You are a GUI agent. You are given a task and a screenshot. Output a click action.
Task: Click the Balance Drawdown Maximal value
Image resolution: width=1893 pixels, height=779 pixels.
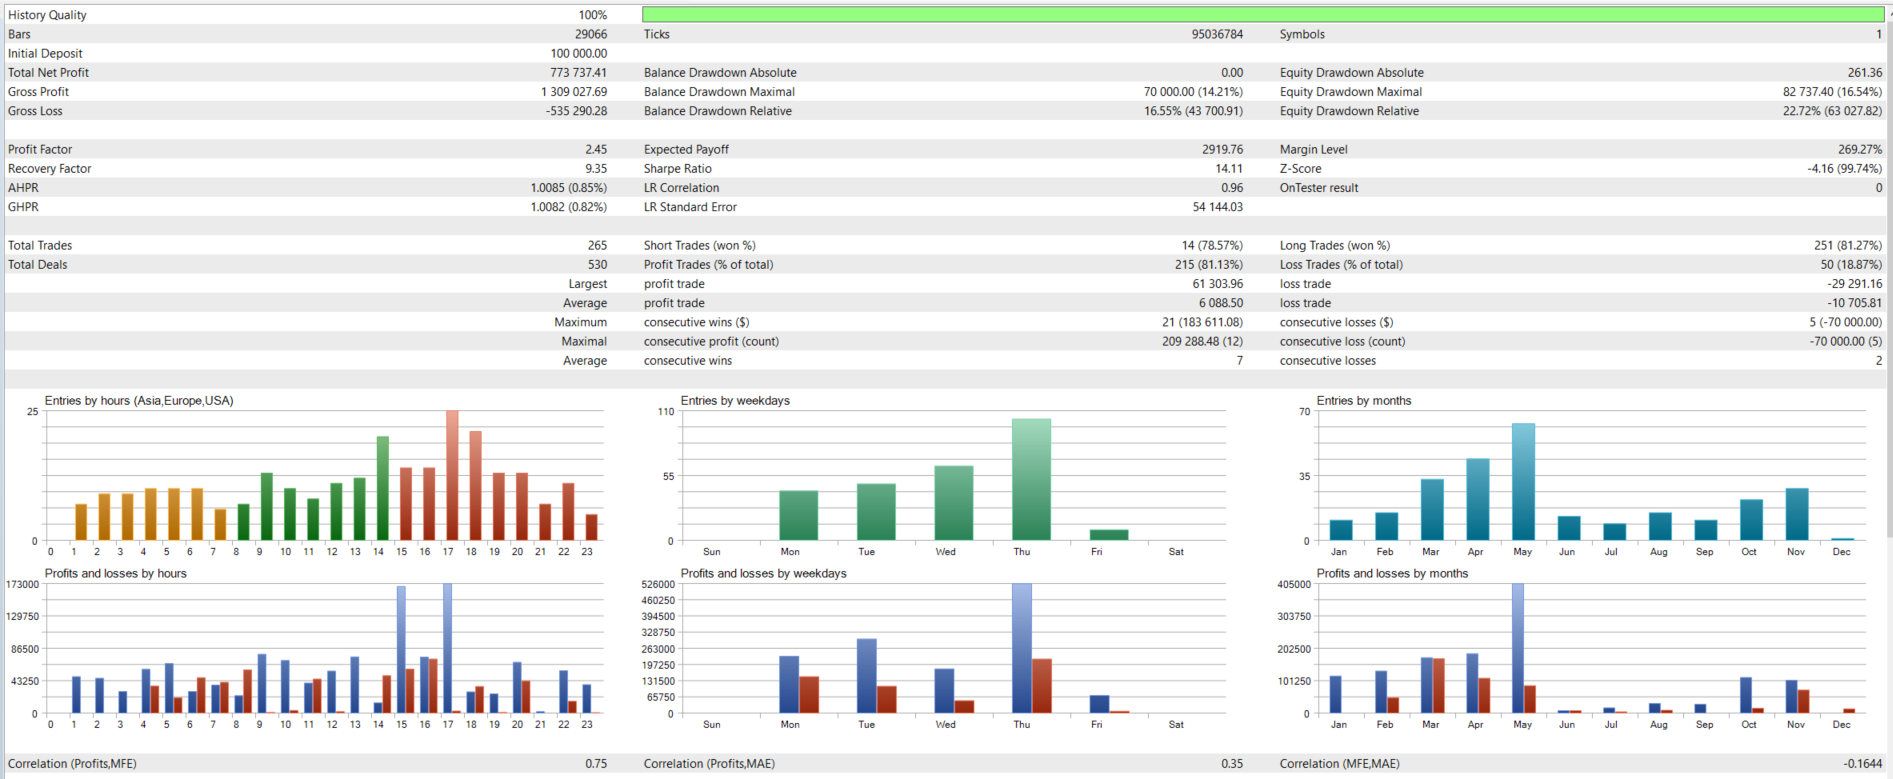tap(1193, 92)
